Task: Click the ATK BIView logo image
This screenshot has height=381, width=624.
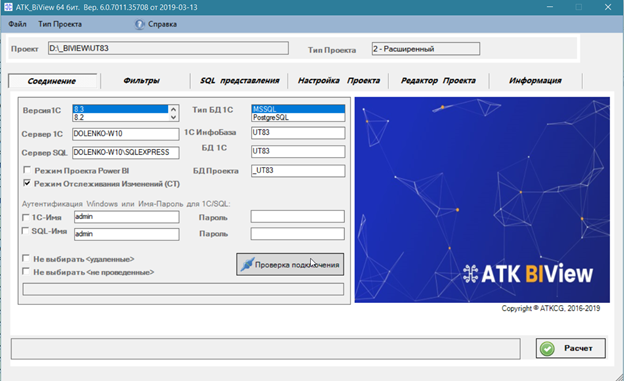Action: click(x=482, y=200)
